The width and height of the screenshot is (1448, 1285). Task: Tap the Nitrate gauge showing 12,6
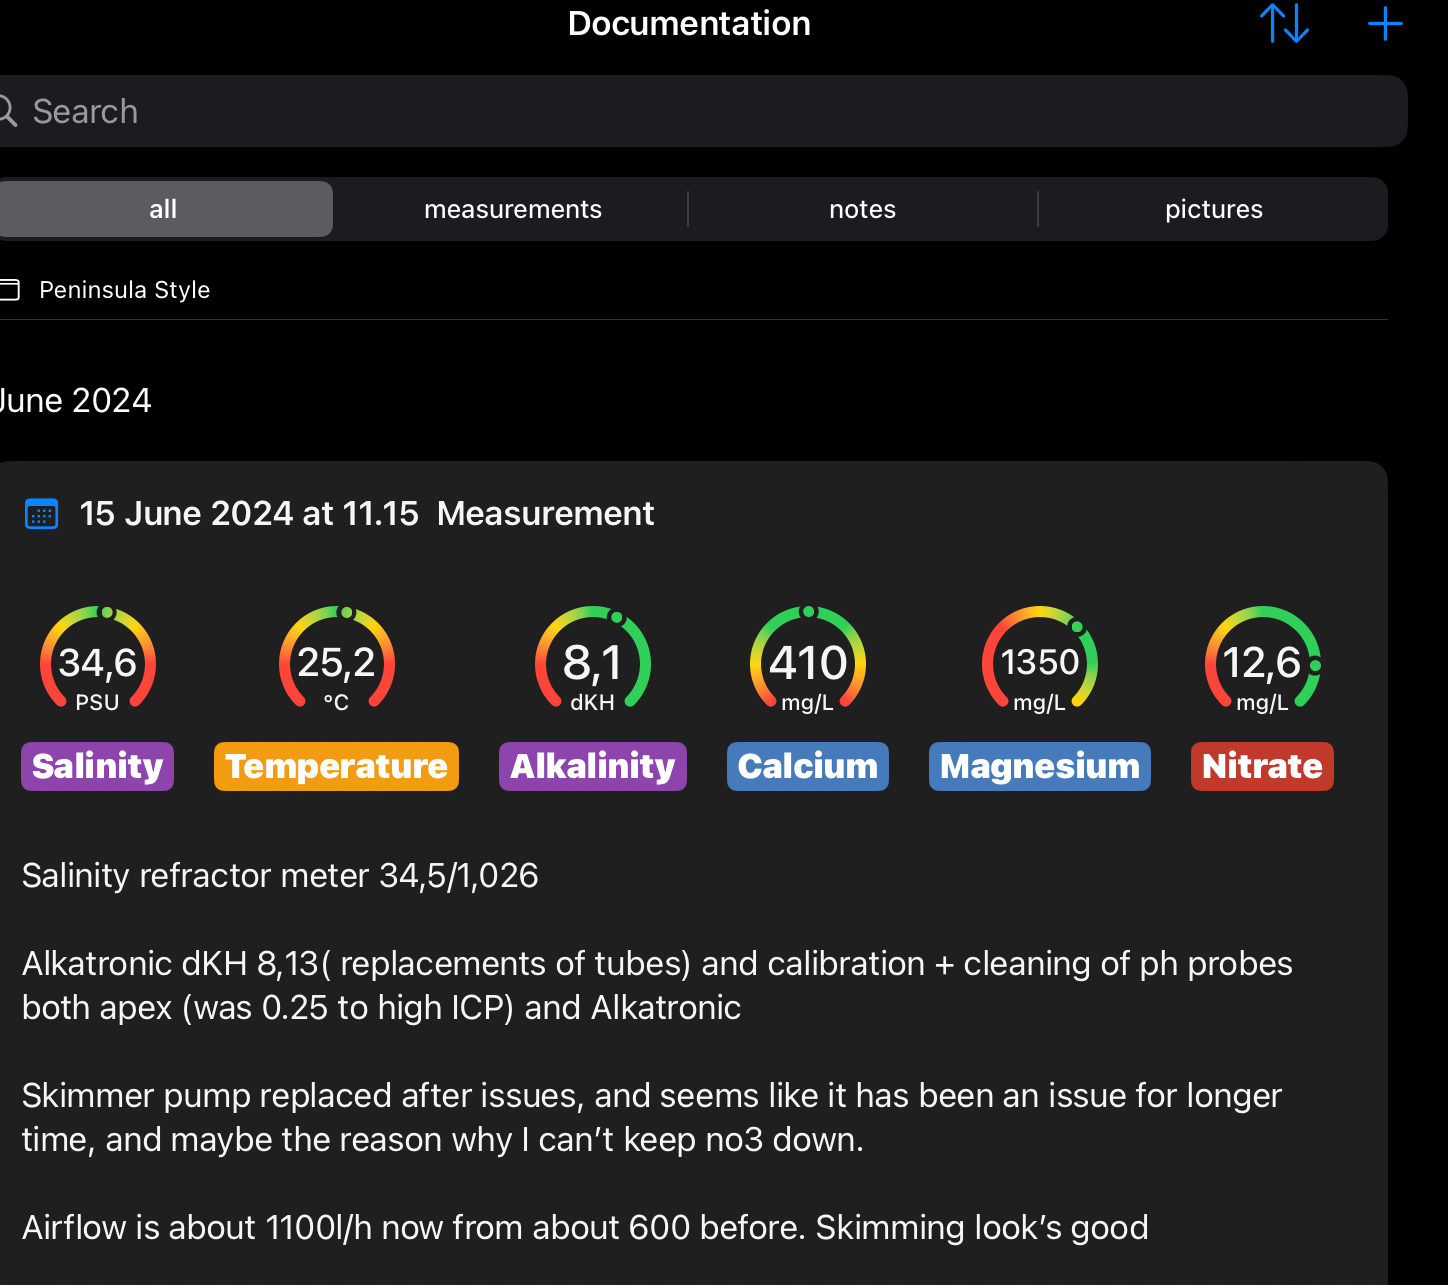pyautogui.click(x=1262, y=661)
